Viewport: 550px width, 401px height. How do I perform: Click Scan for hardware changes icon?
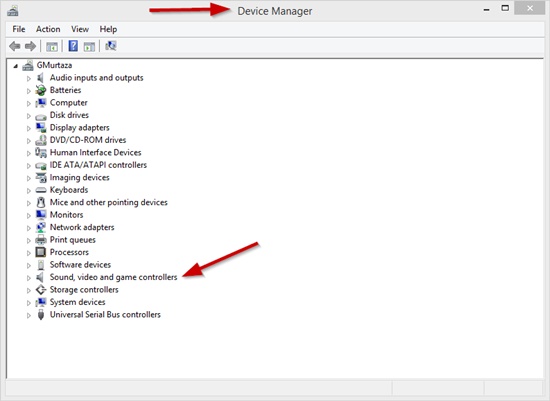pyautogui.click(x=110, y=46)
